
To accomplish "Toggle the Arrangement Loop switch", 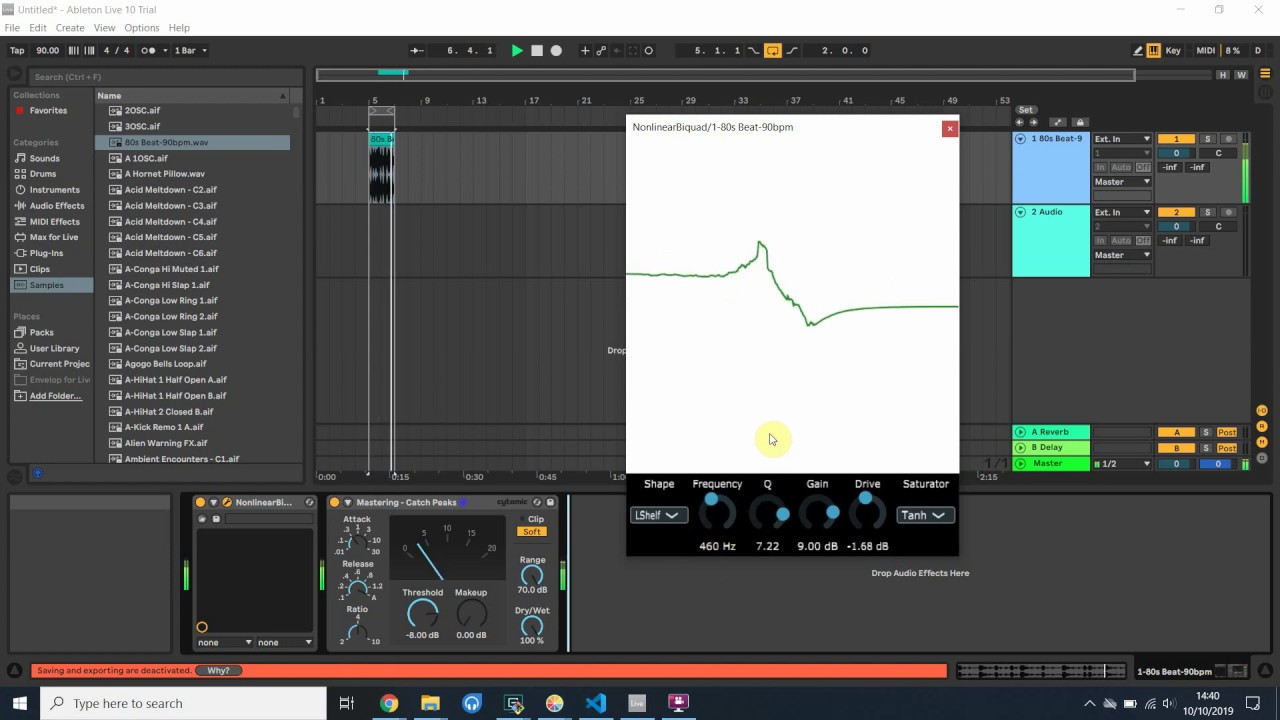I will [x=772, y=50].
